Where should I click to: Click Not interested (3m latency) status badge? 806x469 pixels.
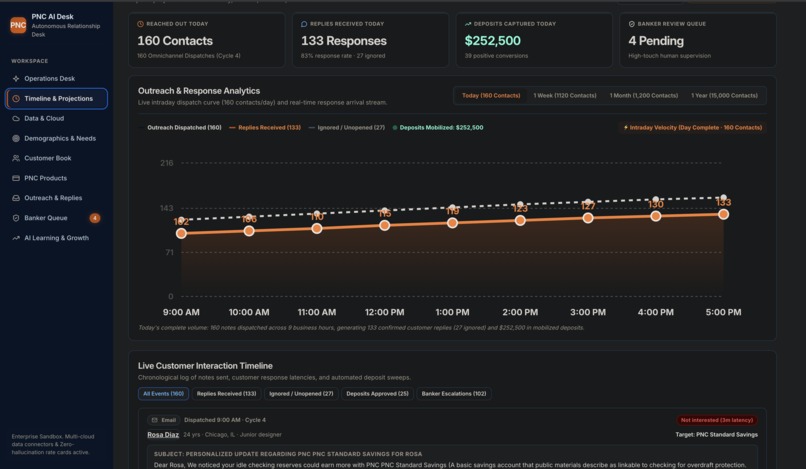717,420
